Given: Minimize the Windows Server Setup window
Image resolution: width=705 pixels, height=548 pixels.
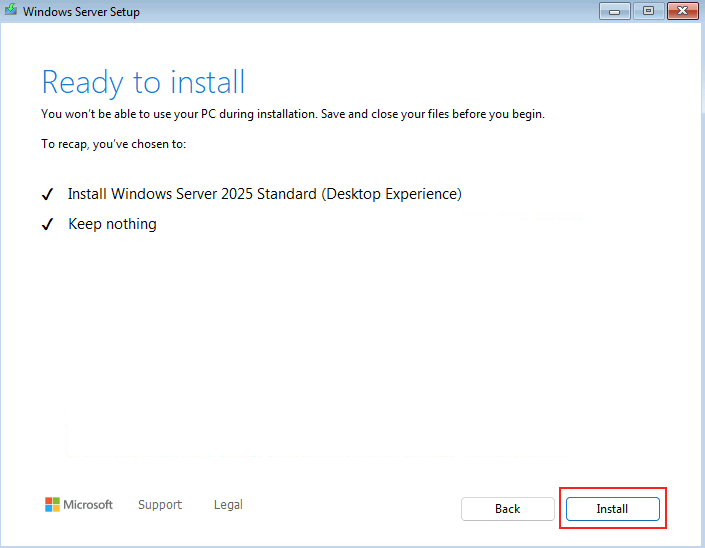Looking at the screenshot, I should point(614,11).
